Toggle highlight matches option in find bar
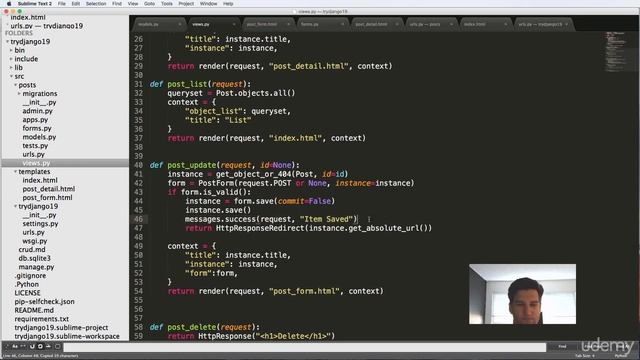 pyautogui.click(x=58, y=347)
